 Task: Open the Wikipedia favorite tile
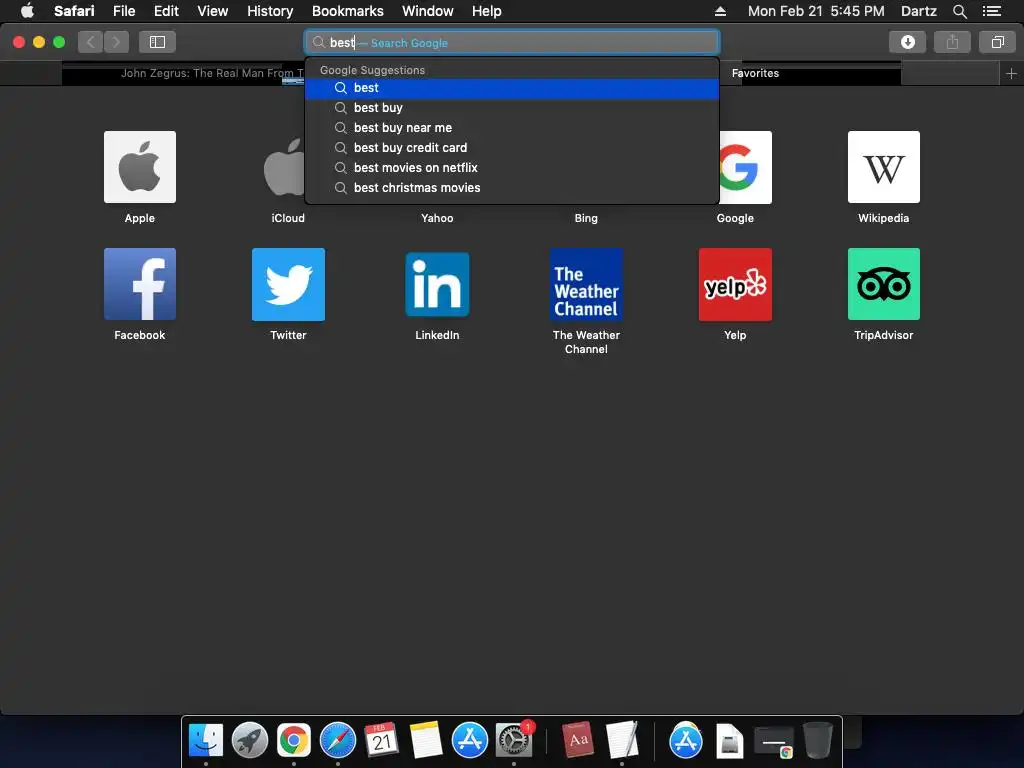click(884, 167)
